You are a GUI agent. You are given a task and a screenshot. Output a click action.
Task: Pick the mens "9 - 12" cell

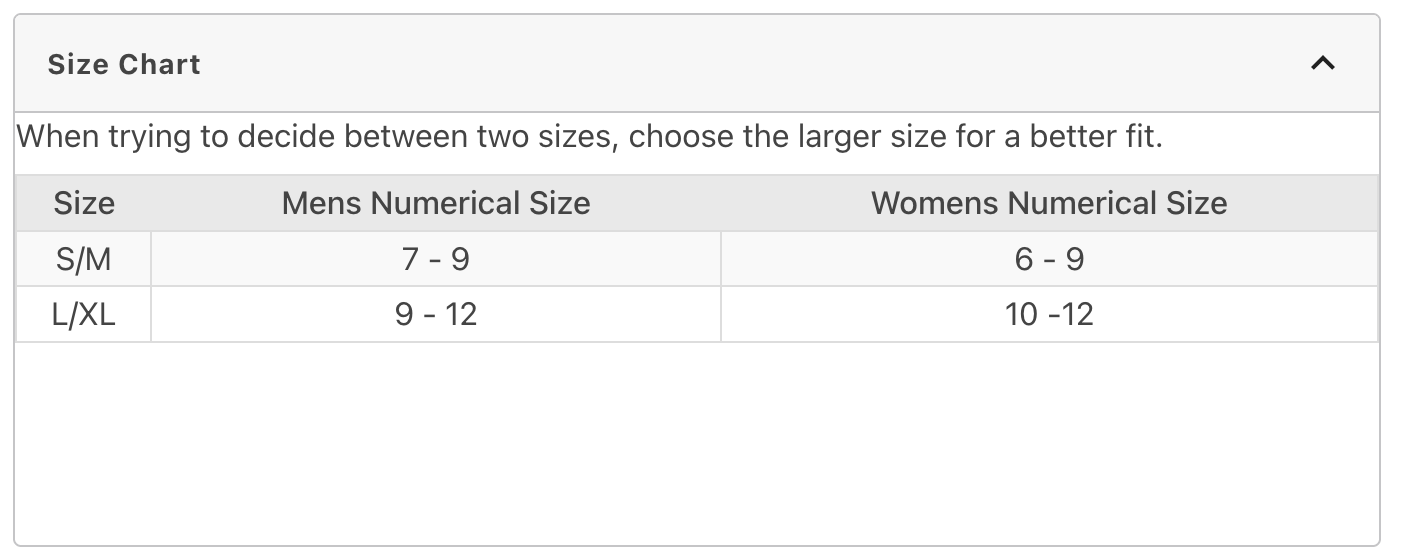[x=435, y=315]
